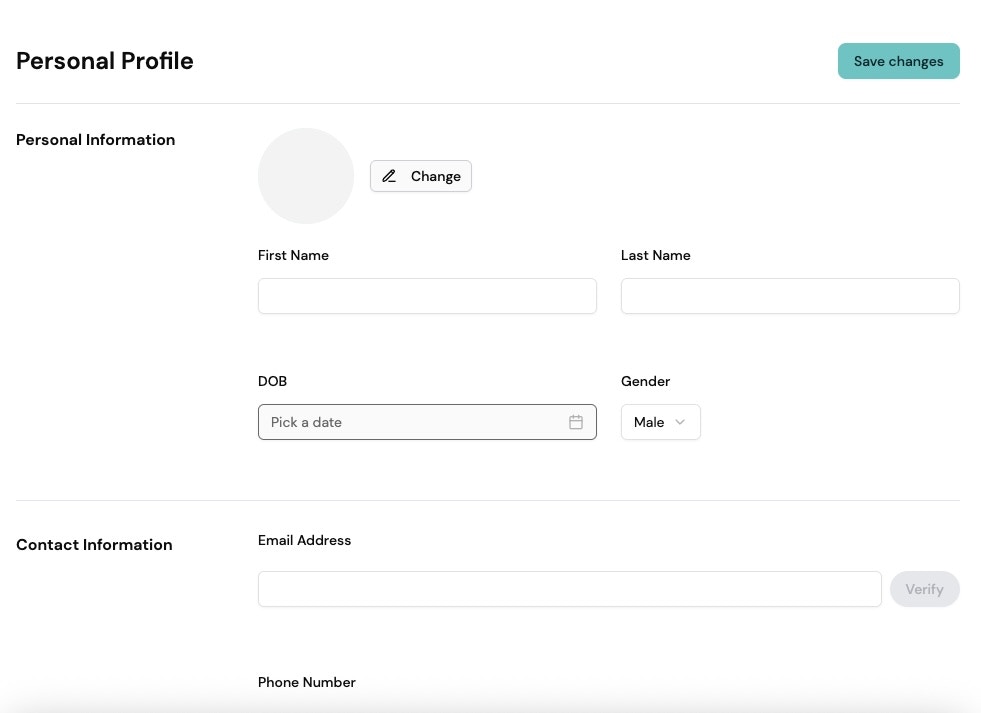This screenshot has width=981, height=713.
Task: Click the Phone Number label
Action: pyautogui.click(x=306, y=682)
